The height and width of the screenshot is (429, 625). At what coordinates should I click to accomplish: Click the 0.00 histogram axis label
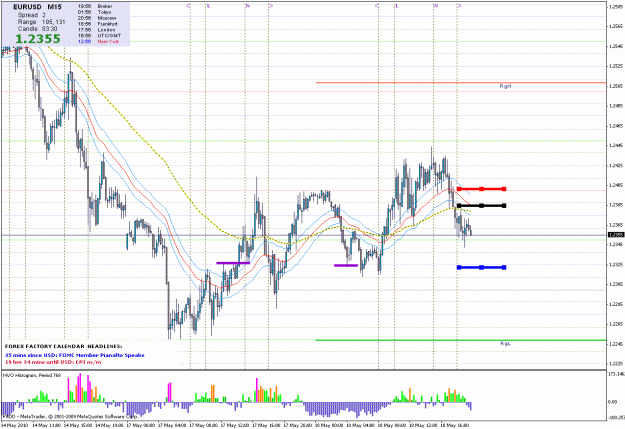point(613,402)
